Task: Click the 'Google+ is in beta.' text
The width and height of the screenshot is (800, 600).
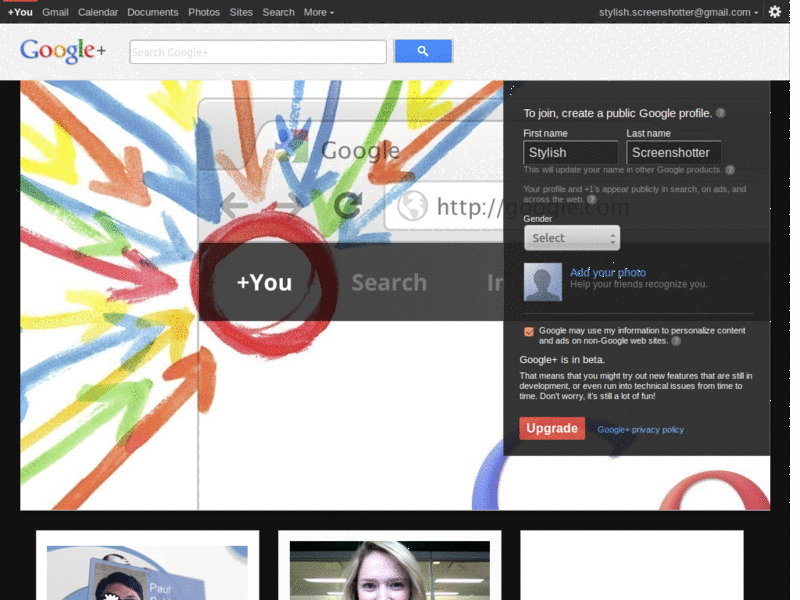Action: click(562, 360)
